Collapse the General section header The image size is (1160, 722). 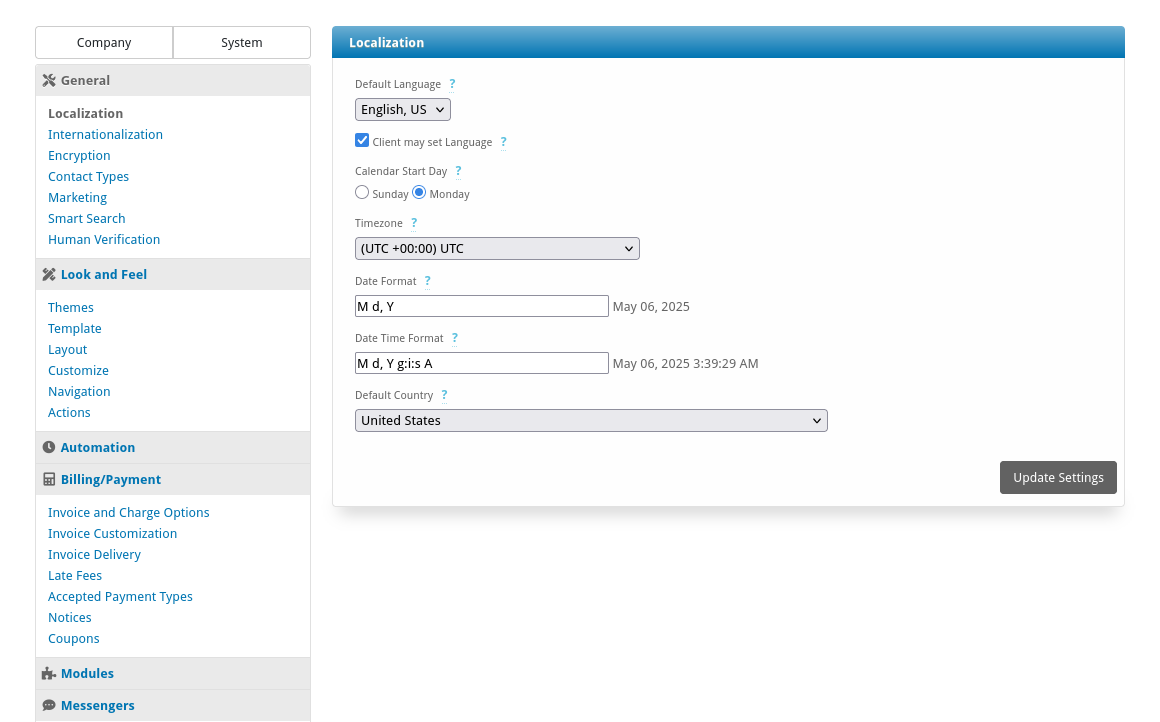coord(173,81)
